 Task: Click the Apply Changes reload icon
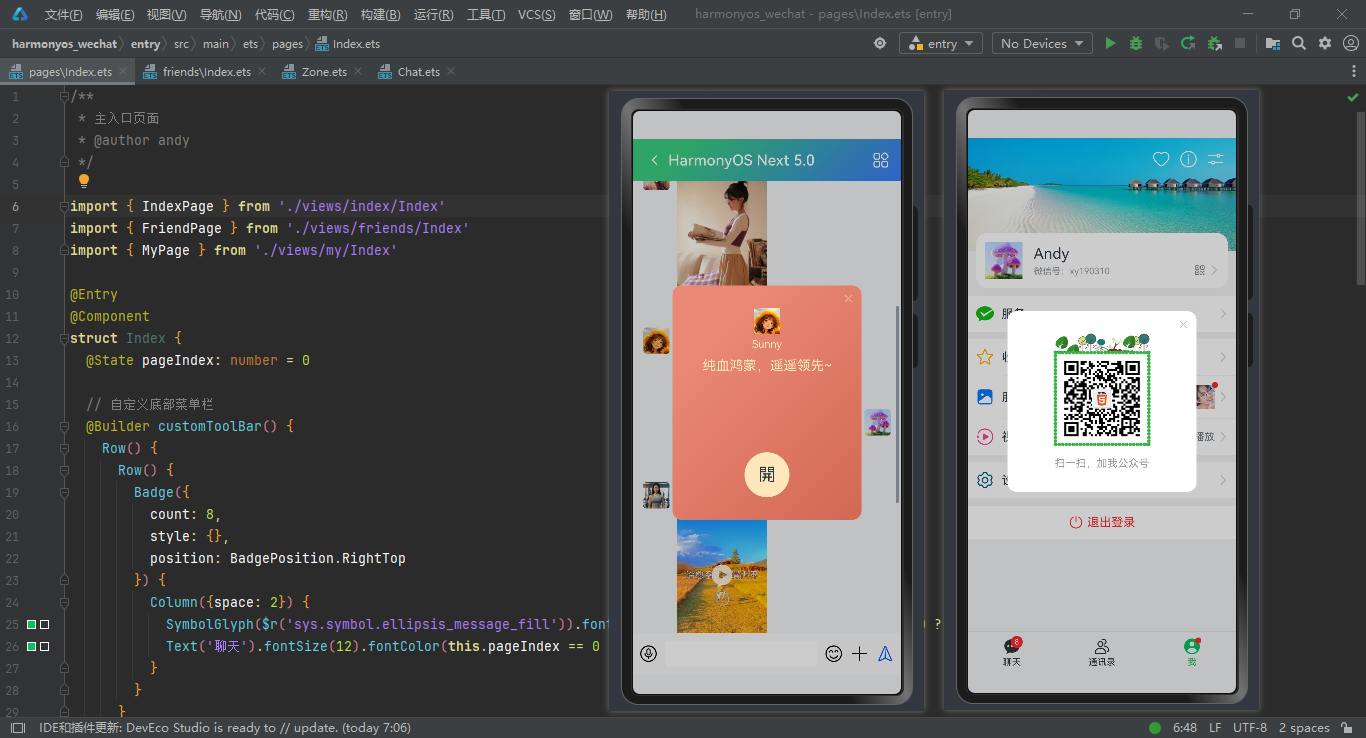tap(1188, 44)
